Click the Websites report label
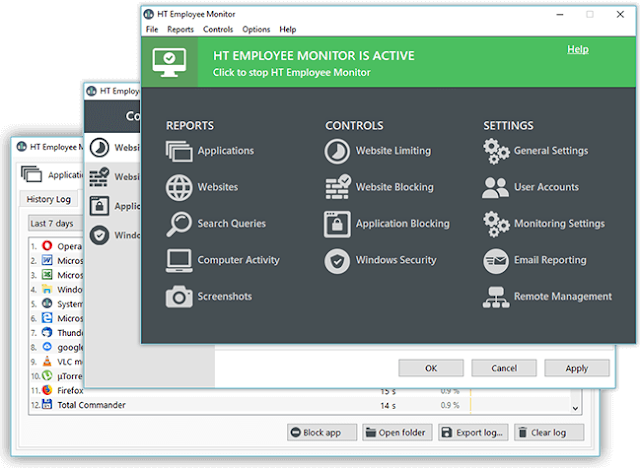The image size is (640, 468). pyautogui.click(x=218, y=187)
